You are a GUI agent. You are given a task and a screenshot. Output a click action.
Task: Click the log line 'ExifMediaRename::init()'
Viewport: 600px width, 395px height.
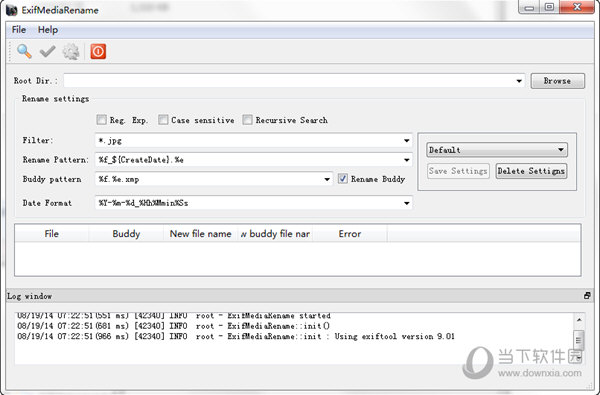click(x=173, y=326)
